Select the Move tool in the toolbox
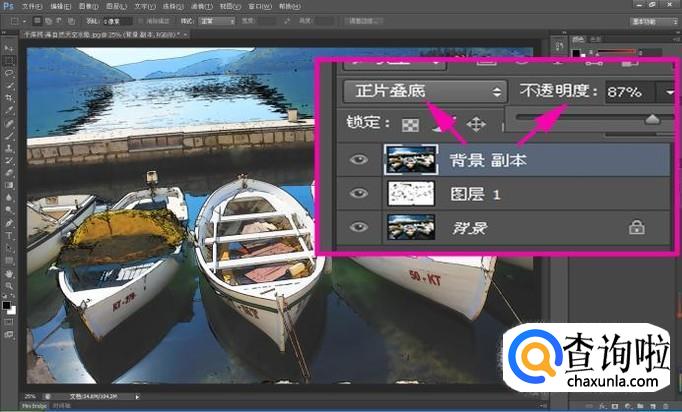 click(9, 47)
